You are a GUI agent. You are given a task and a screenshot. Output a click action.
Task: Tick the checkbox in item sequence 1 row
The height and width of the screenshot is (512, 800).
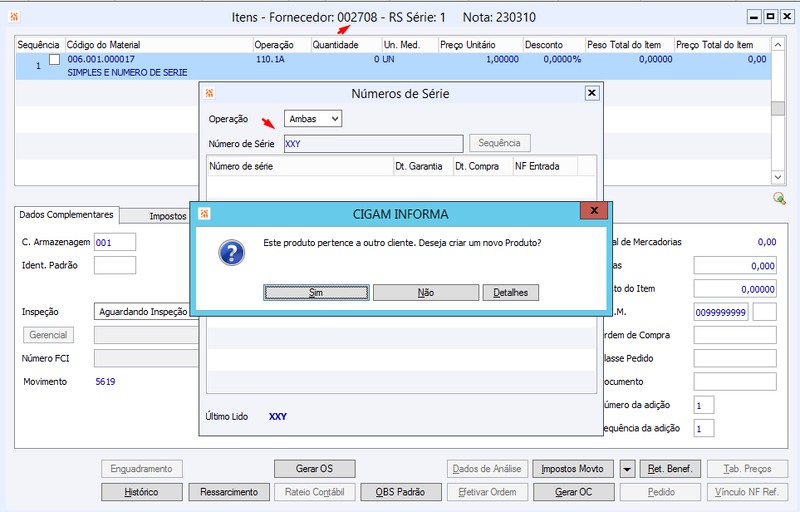[x=54, y=60]
